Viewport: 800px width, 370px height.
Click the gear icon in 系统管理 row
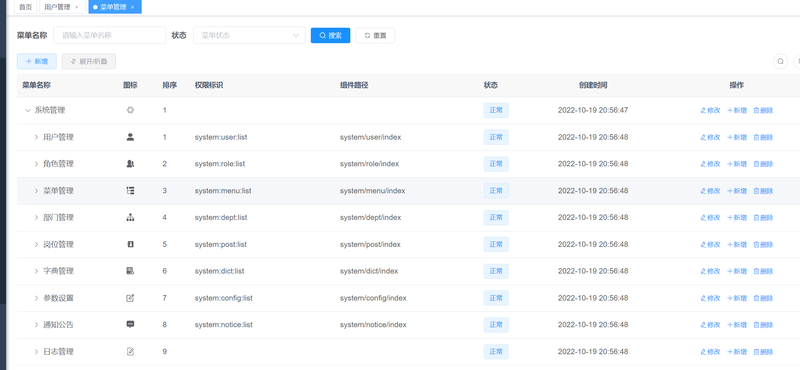pyautogui.click(x=130, y=110)
